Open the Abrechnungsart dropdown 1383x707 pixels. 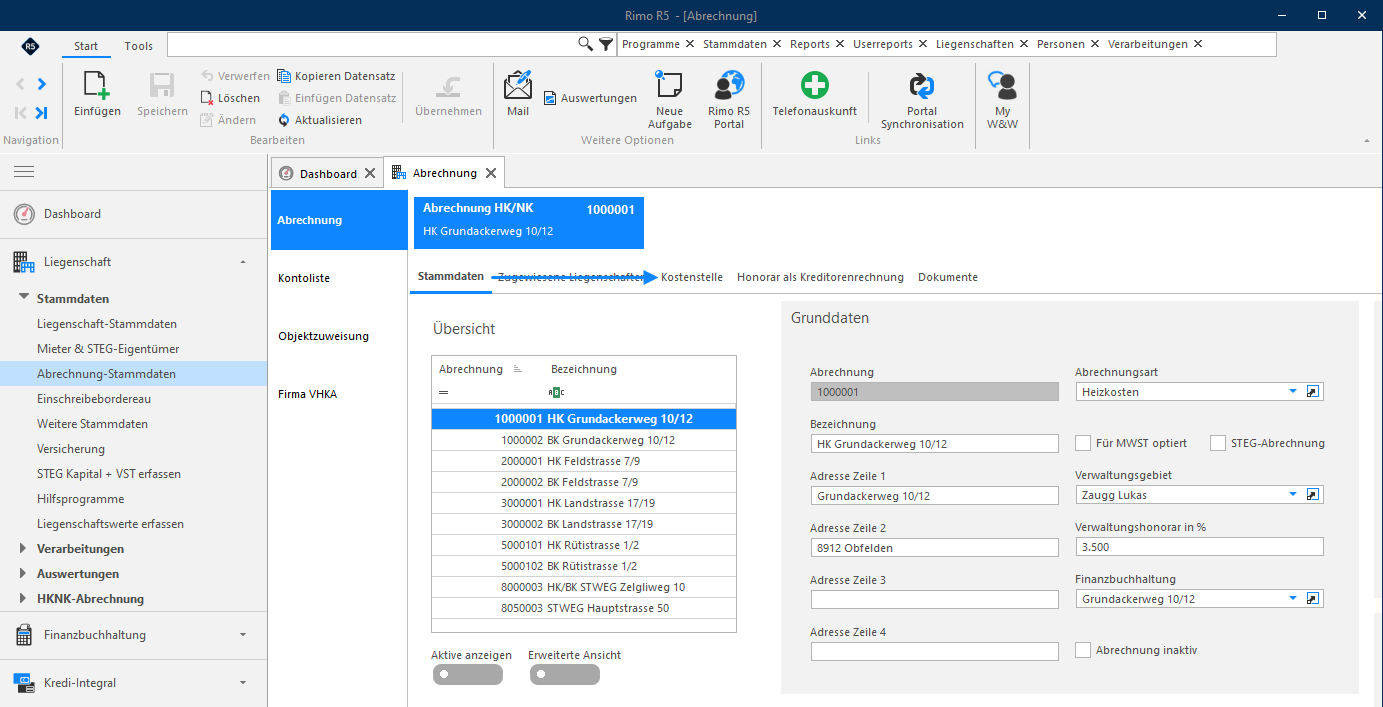point(1292,392)
